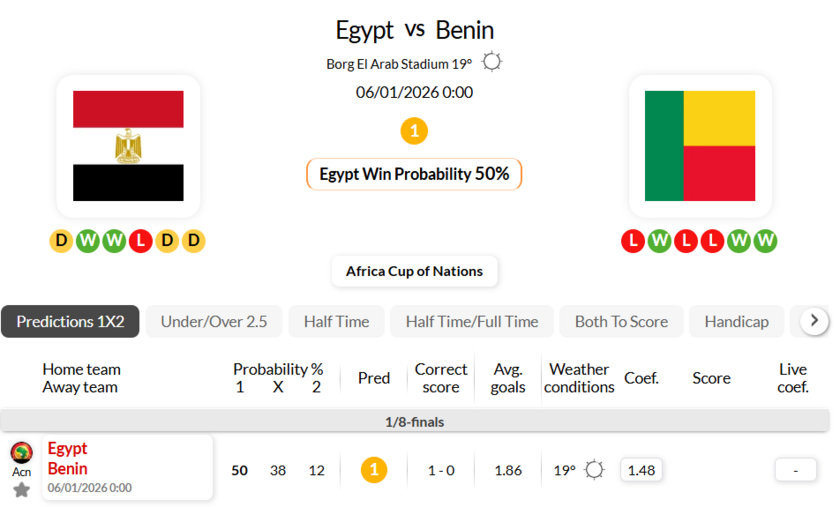Click Benin's last green W form badge
This screenshot has width=840, height=507.
click(765, 241)
